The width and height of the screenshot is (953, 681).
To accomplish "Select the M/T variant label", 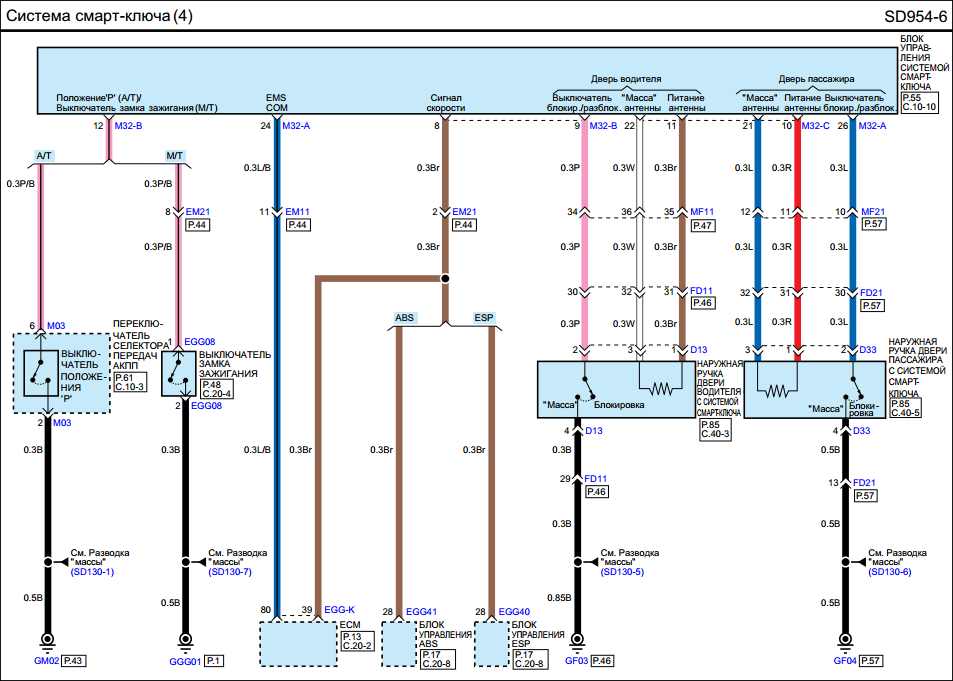I will pos(174,156).
